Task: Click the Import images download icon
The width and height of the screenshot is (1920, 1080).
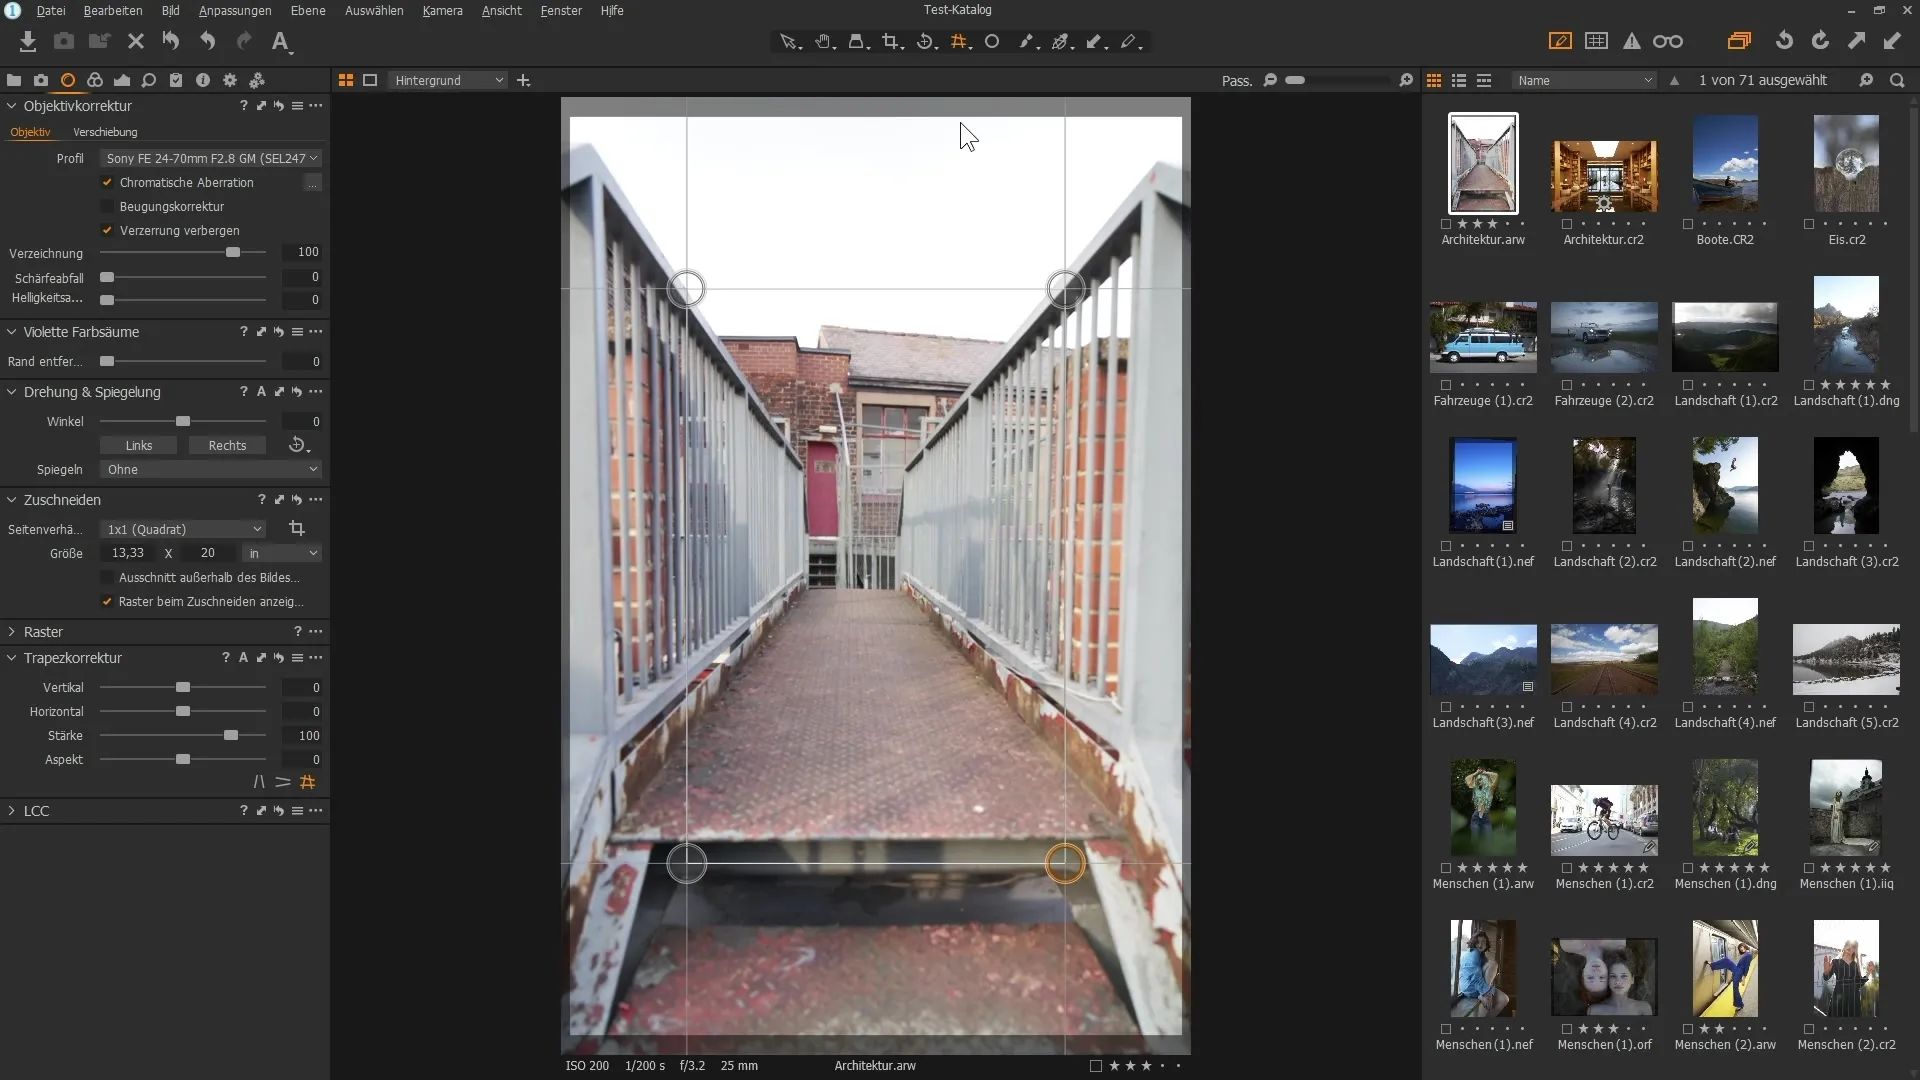Action: (x=28, y=41)
